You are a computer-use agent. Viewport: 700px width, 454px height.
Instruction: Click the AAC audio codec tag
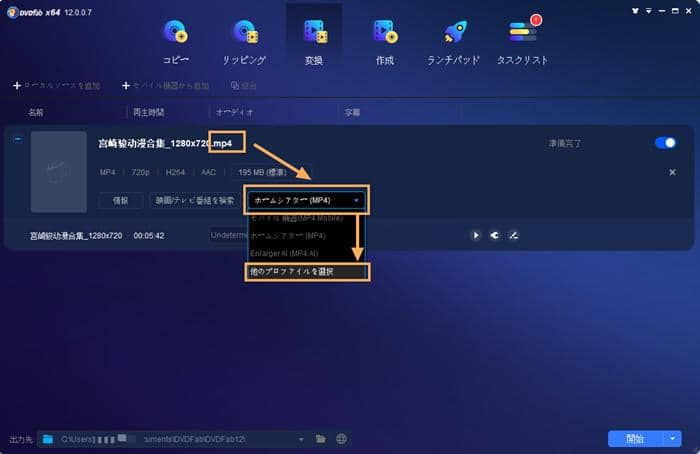[208, 172]
